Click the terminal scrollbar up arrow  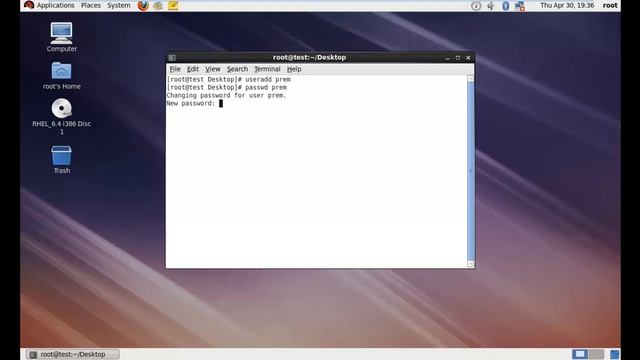click(x=471, y=78)
